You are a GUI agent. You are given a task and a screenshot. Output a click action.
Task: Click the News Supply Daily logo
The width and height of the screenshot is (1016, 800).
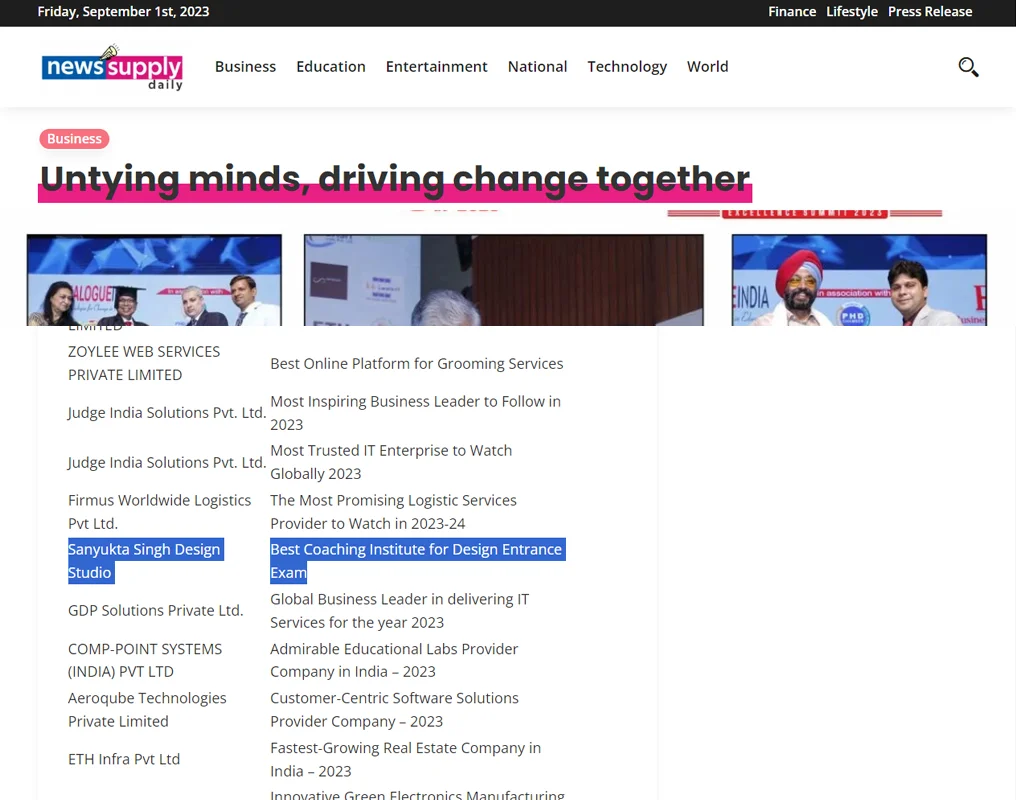pos(112,68)
